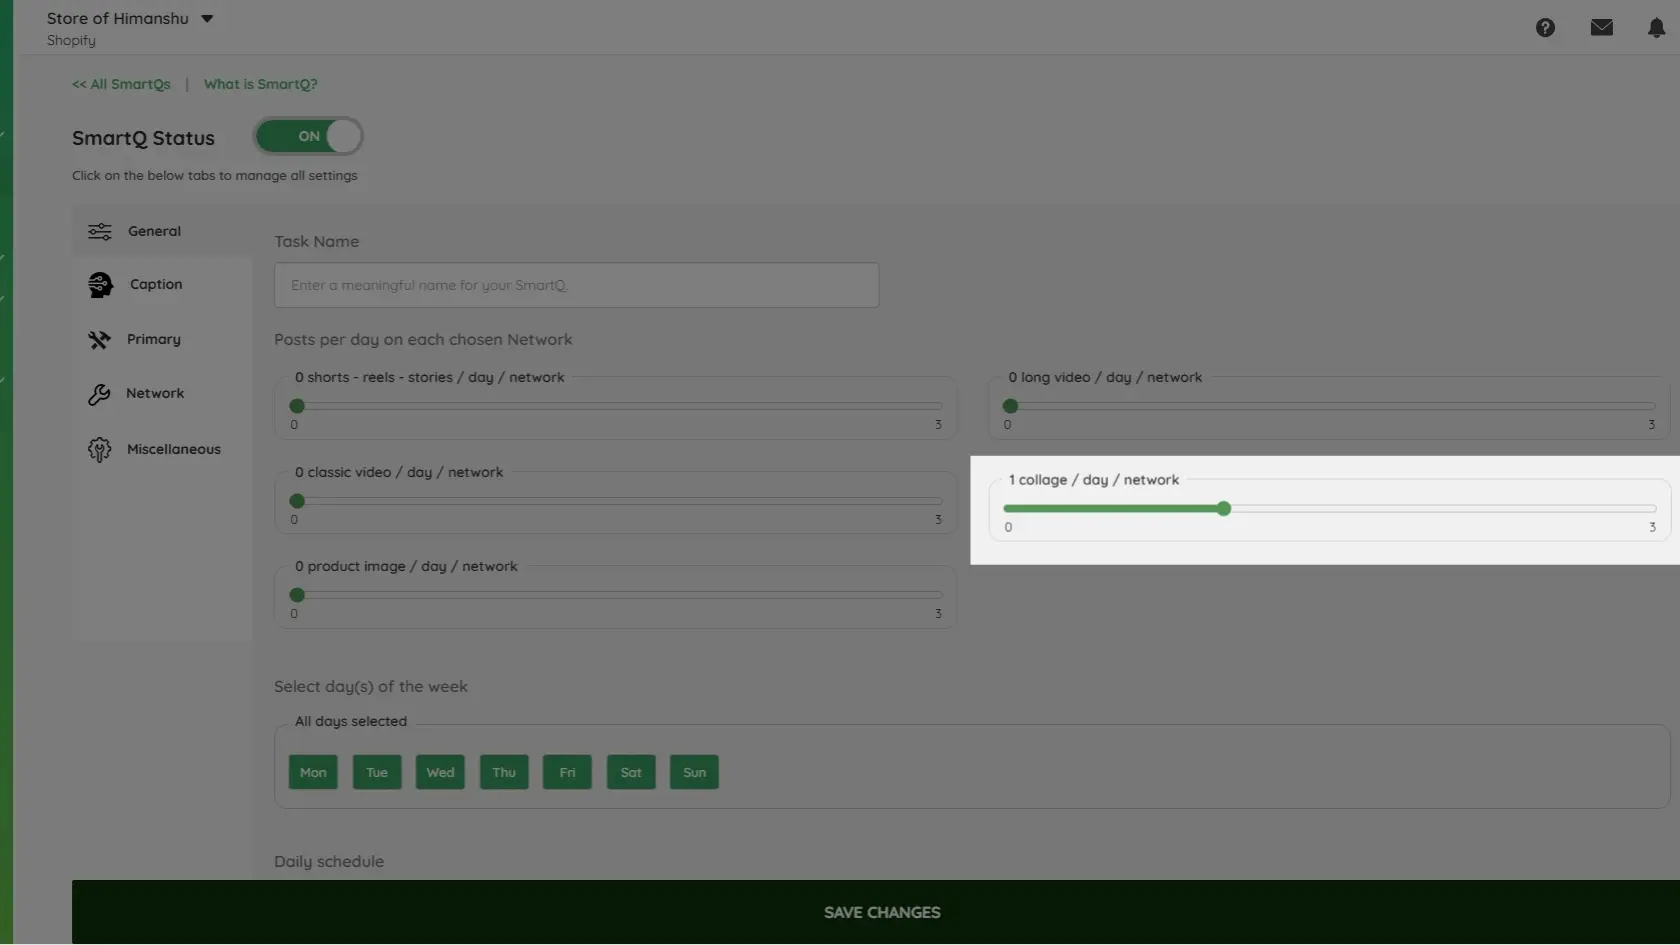Click the Miscellaneous gear-head icon
The width and height of the screenshot is (1680, 945).
coord(99,450)
